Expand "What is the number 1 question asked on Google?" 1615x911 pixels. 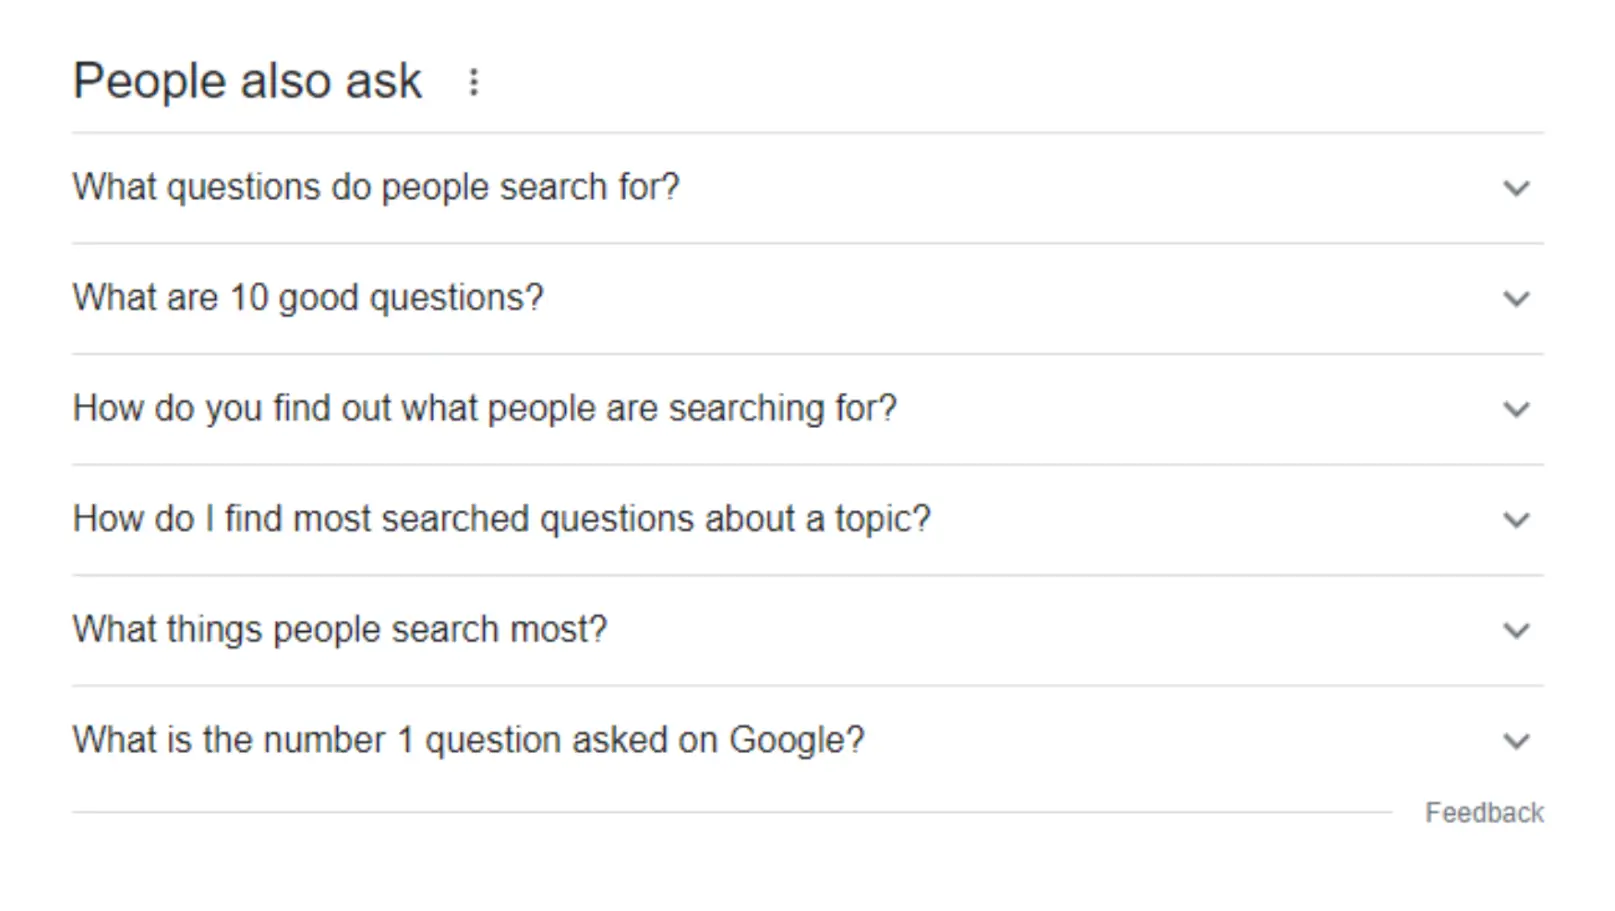pos(1516,740)
